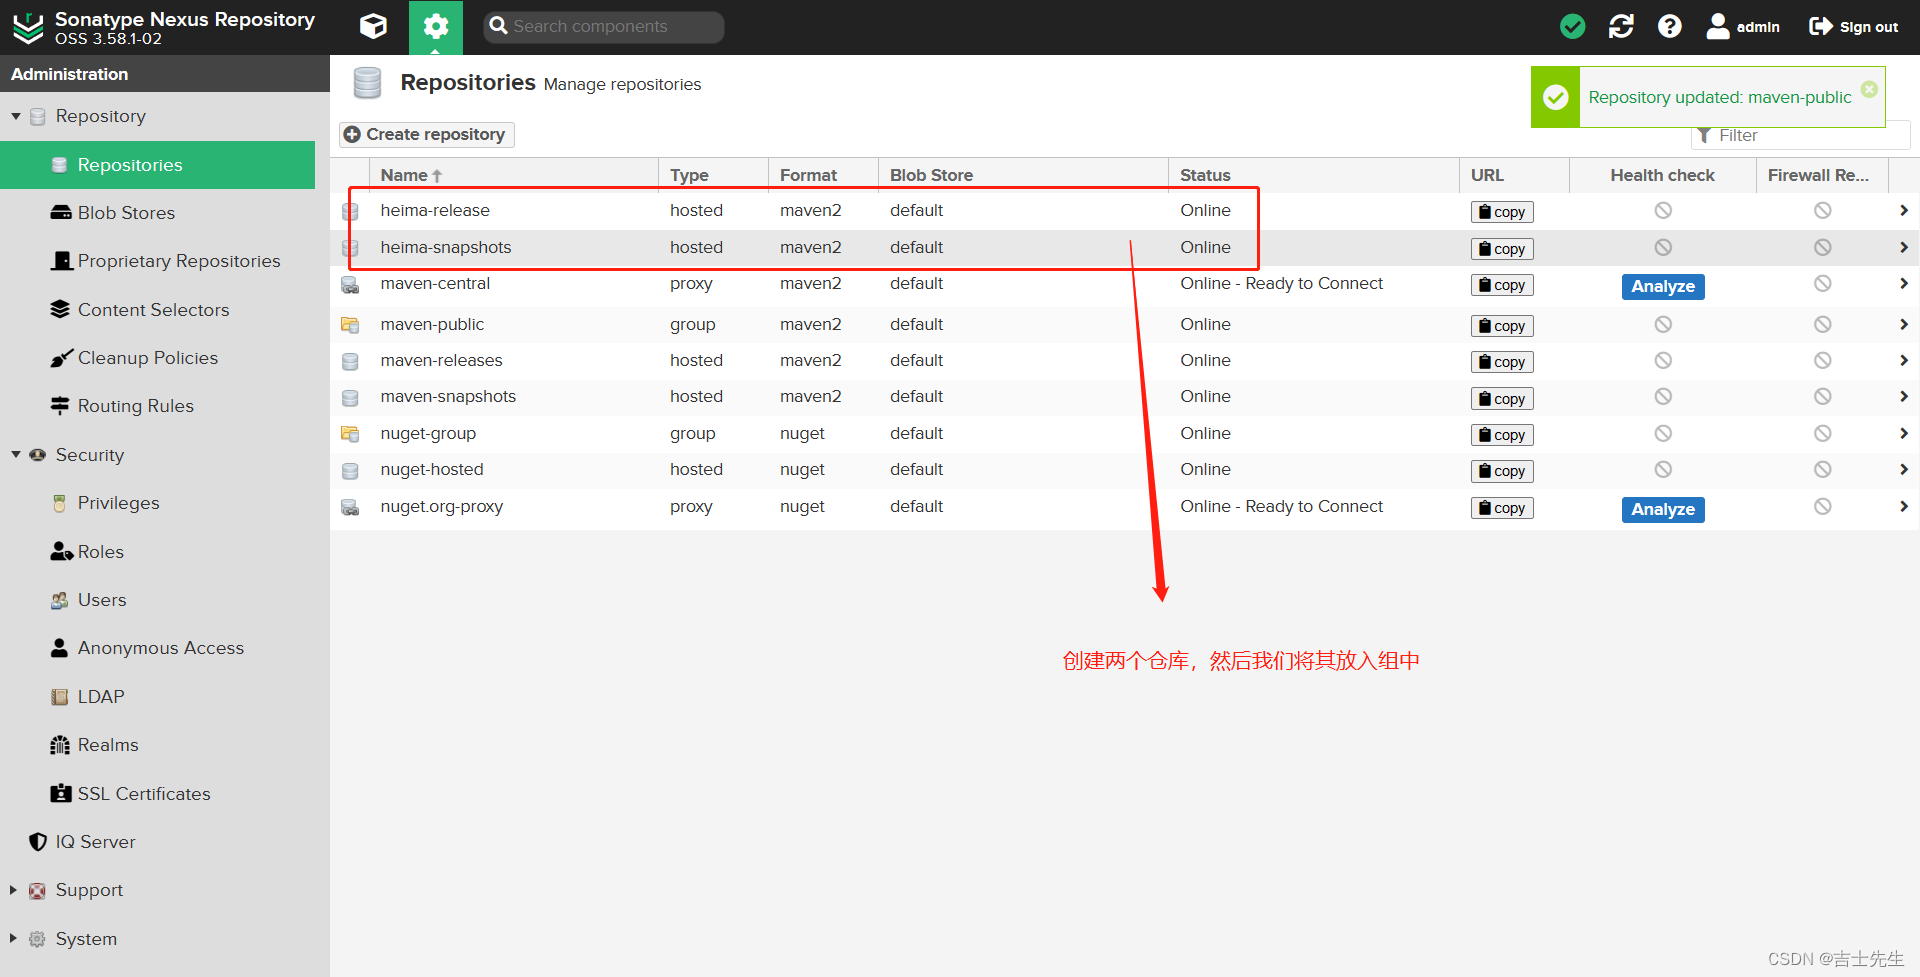Viewport: 1920px width, 977px height.
Task: Sort by the Blob Store column header
Action: tap(1023, 175)
